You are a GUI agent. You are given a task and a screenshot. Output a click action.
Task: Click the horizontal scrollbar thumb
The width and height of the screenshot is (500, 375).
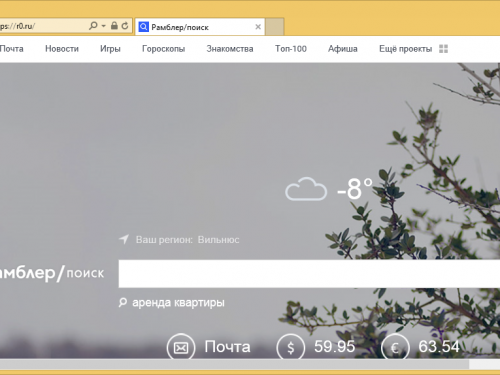click(x=234, y=364)
